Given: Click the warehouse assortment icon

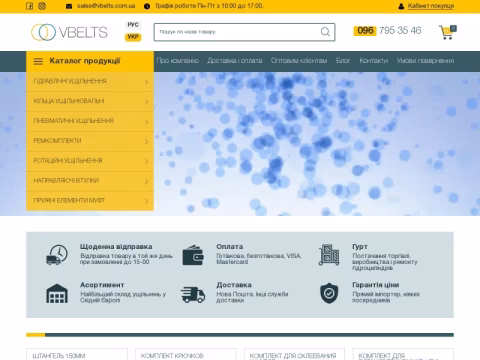Looking at the screenshot, I should [x=57, y=293].
